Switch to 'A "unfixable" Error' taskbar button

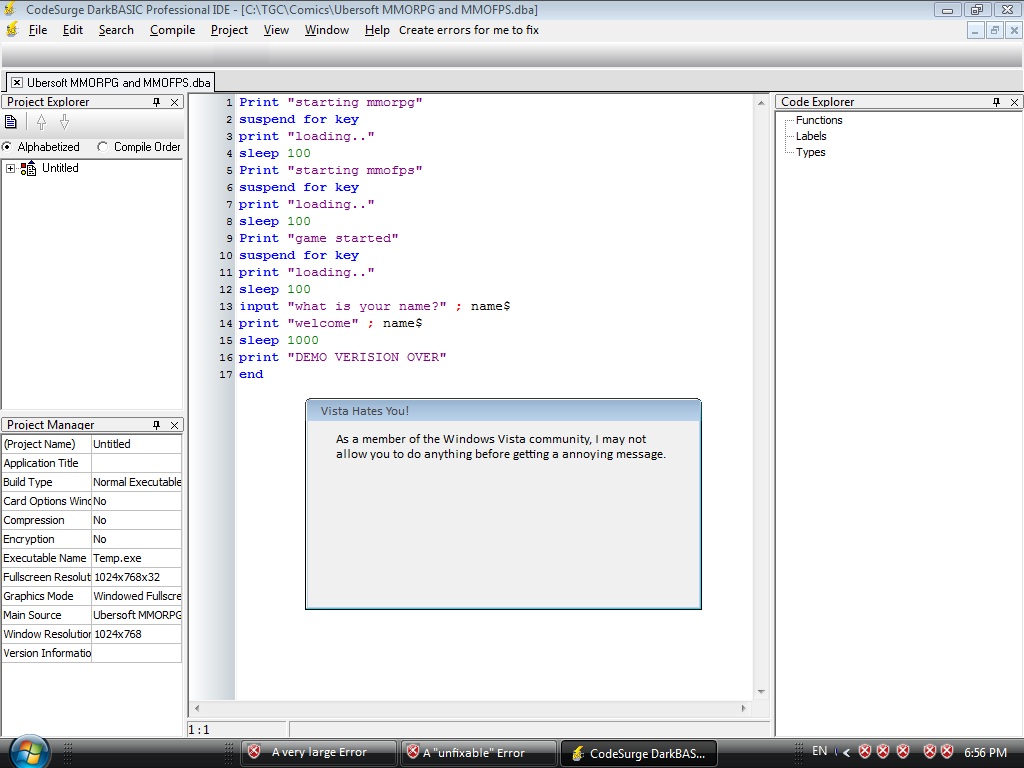(478, 752)
